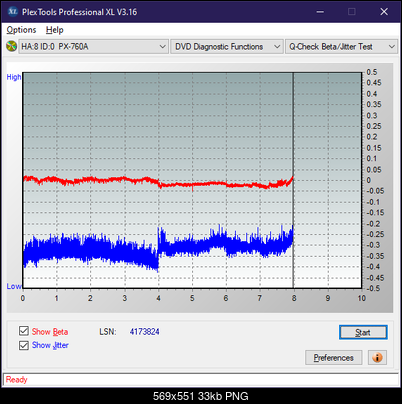Click the 10 label on horizontal axis

[x=362, y=298]
